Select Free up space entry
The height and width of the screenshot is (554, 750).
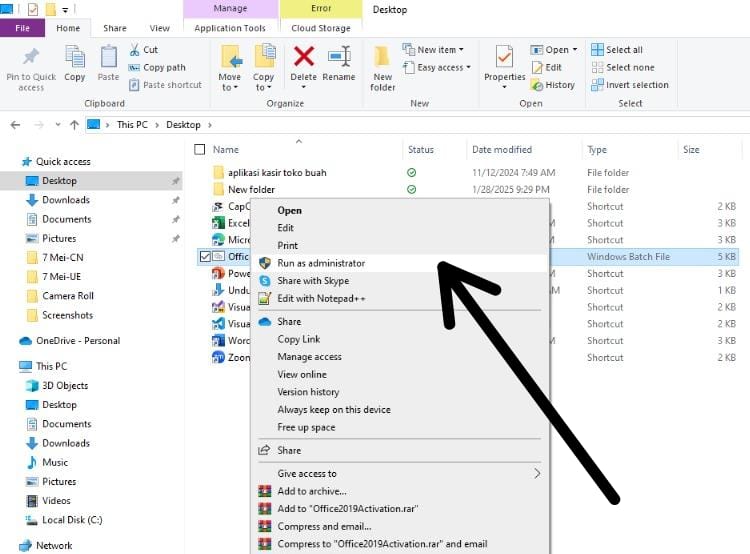[400, 427]
